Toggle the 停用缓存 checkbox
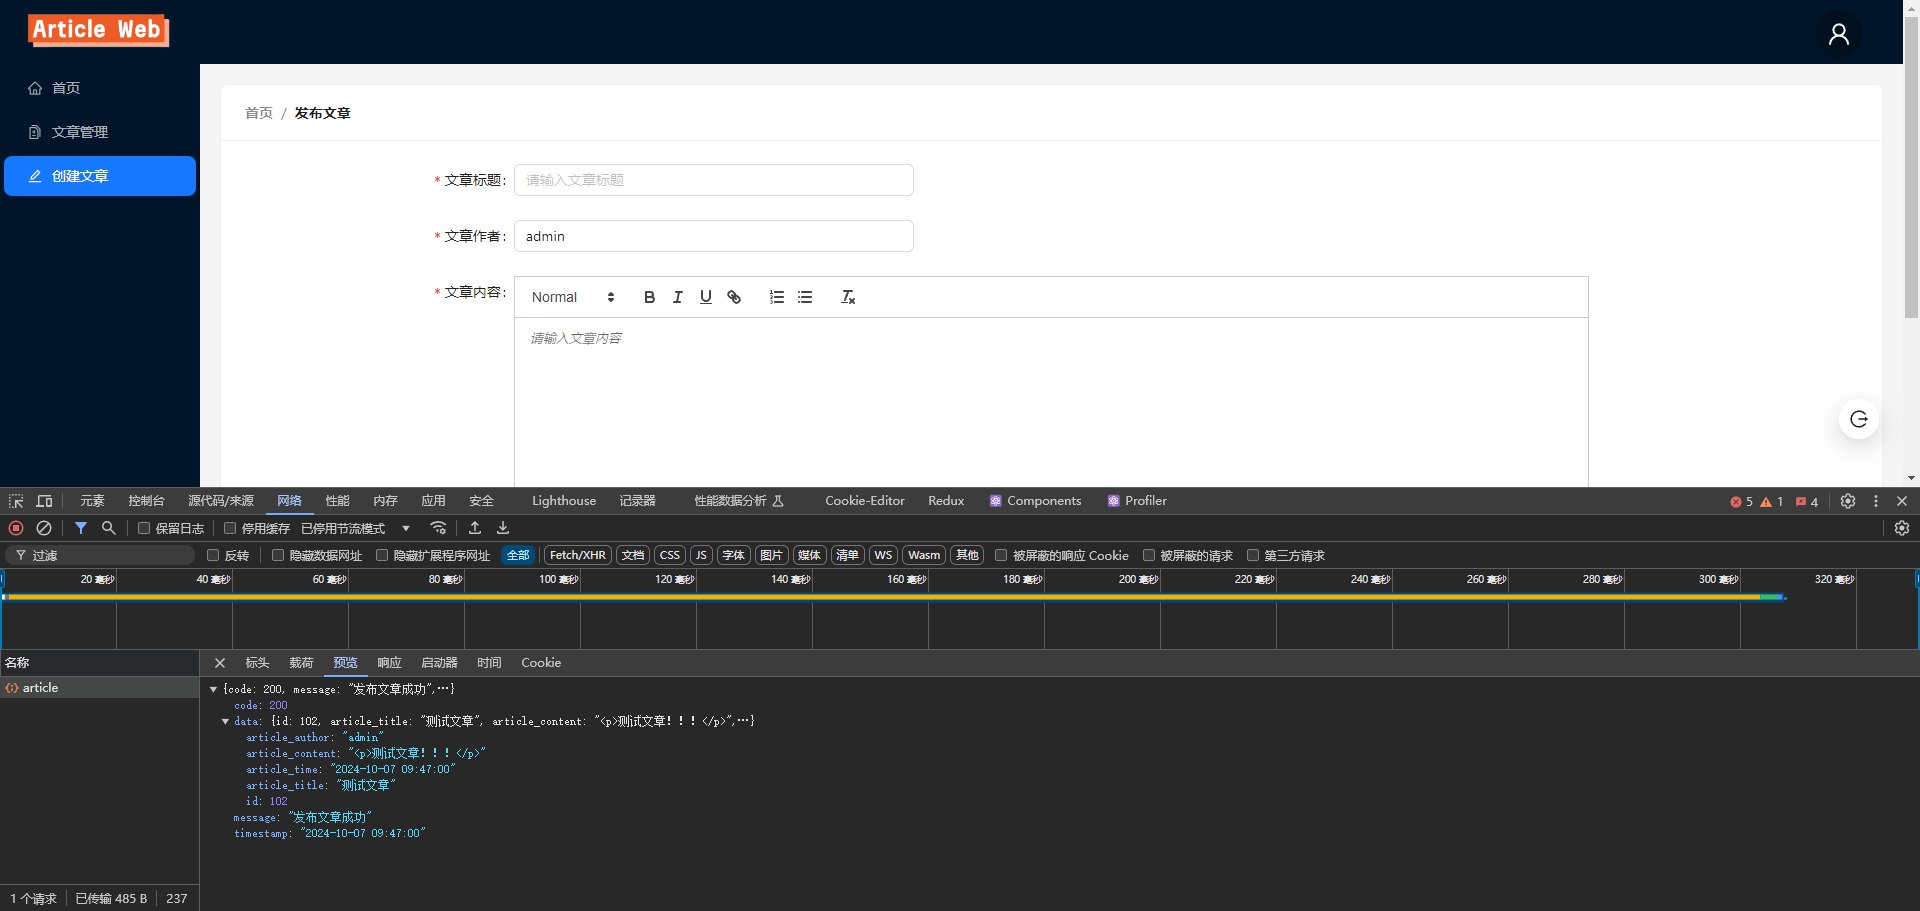 [230, 528]
